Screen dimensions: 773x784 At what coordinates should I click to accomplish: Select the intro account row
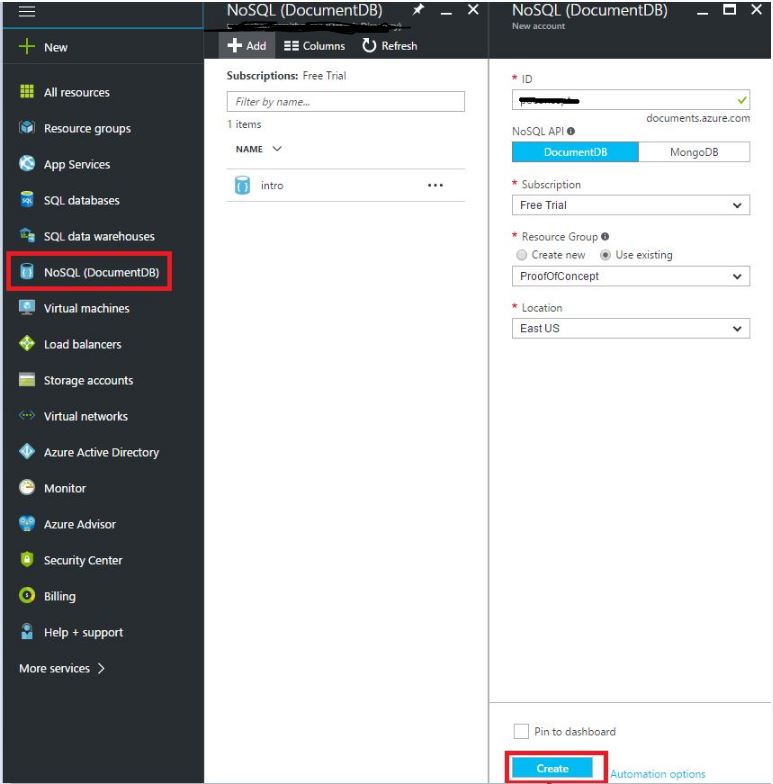tap(346, 186)
